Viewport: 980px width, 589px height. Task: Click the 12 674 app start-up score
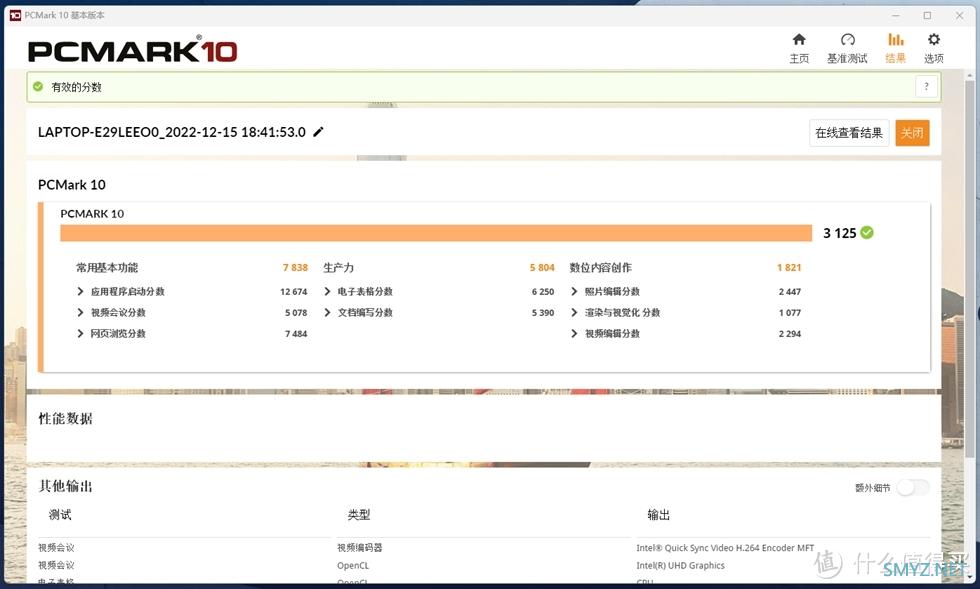tap(293, 291)
